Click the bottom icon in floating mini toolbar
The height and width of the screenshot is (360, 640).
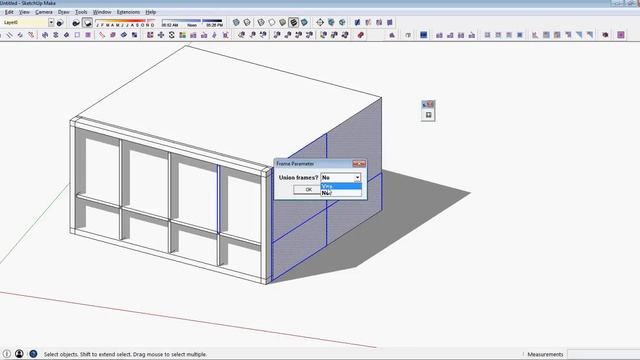(428, 115)
